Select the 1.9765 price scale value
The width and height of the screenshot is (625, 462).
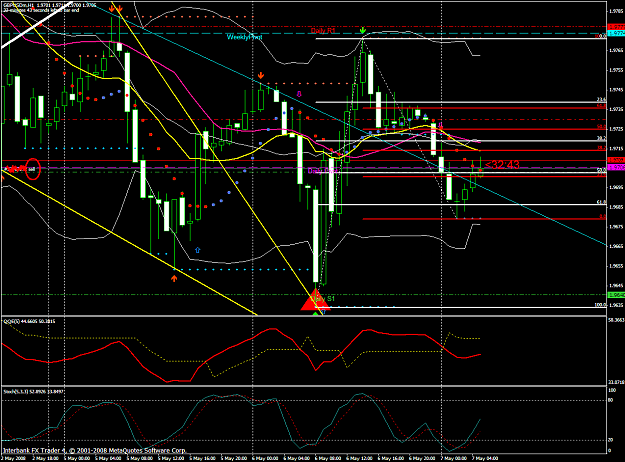(616, 50)
